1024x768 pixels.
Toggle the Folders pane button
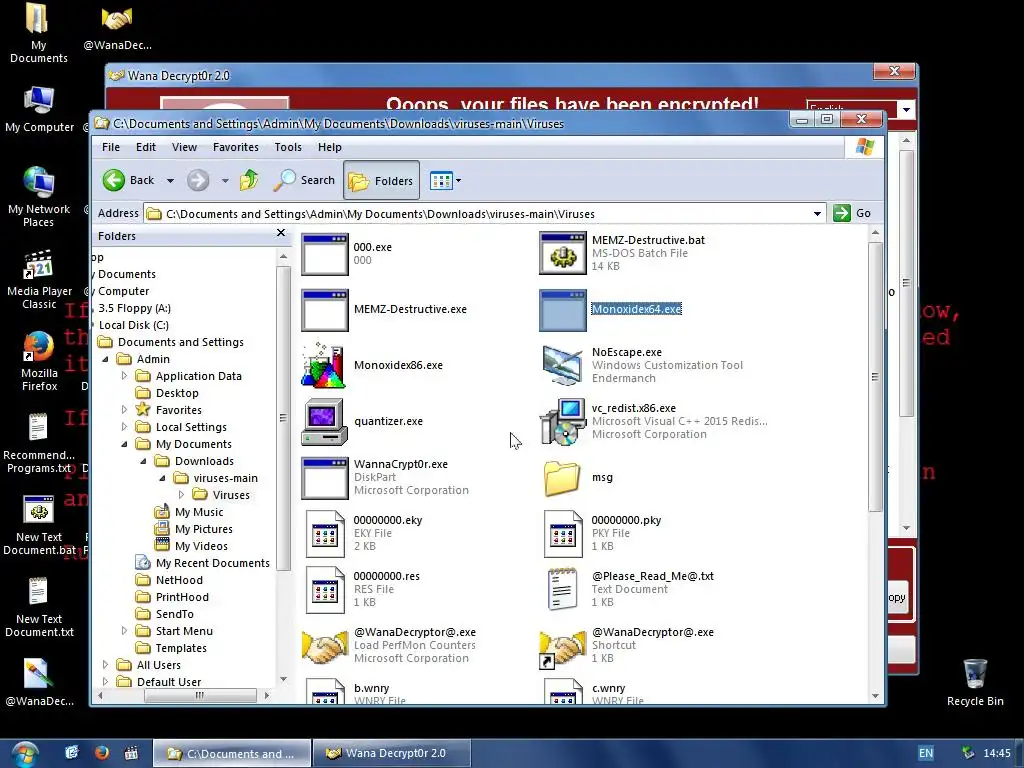tap(381, 180)
